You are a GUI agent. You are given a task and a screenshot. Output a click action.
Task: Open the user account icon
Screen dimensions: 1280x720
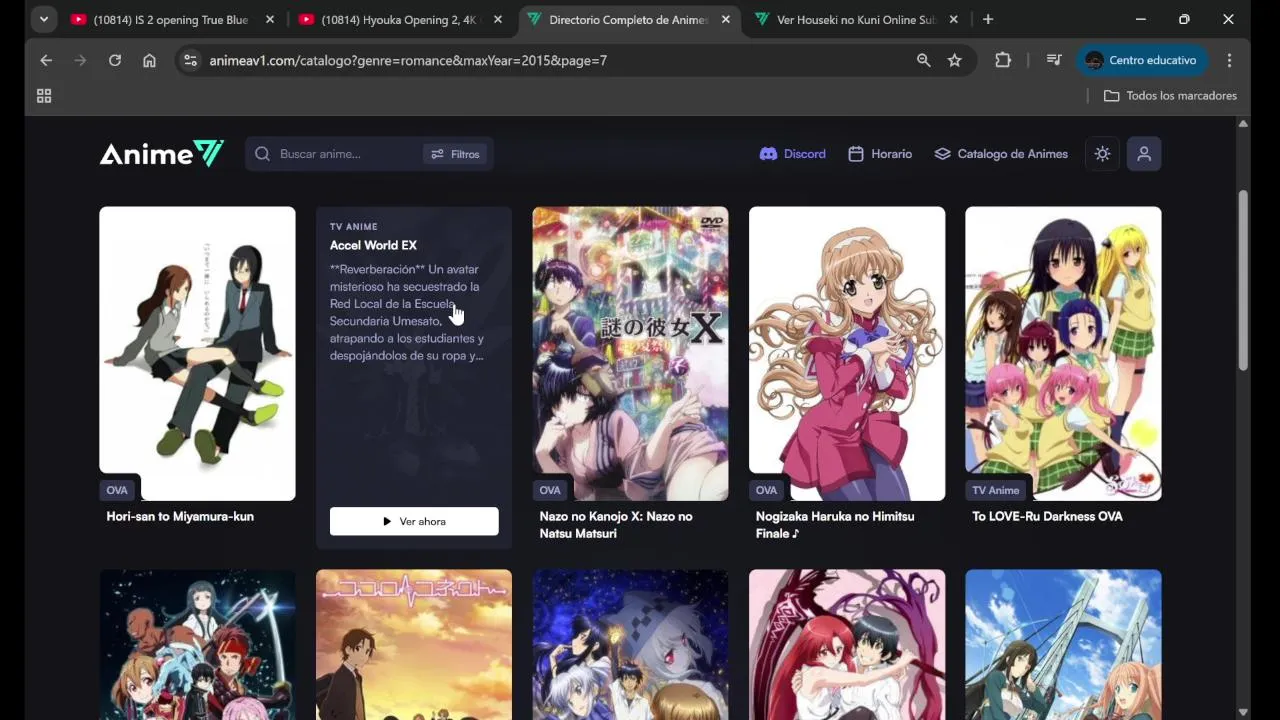(x=1144, y=154)
